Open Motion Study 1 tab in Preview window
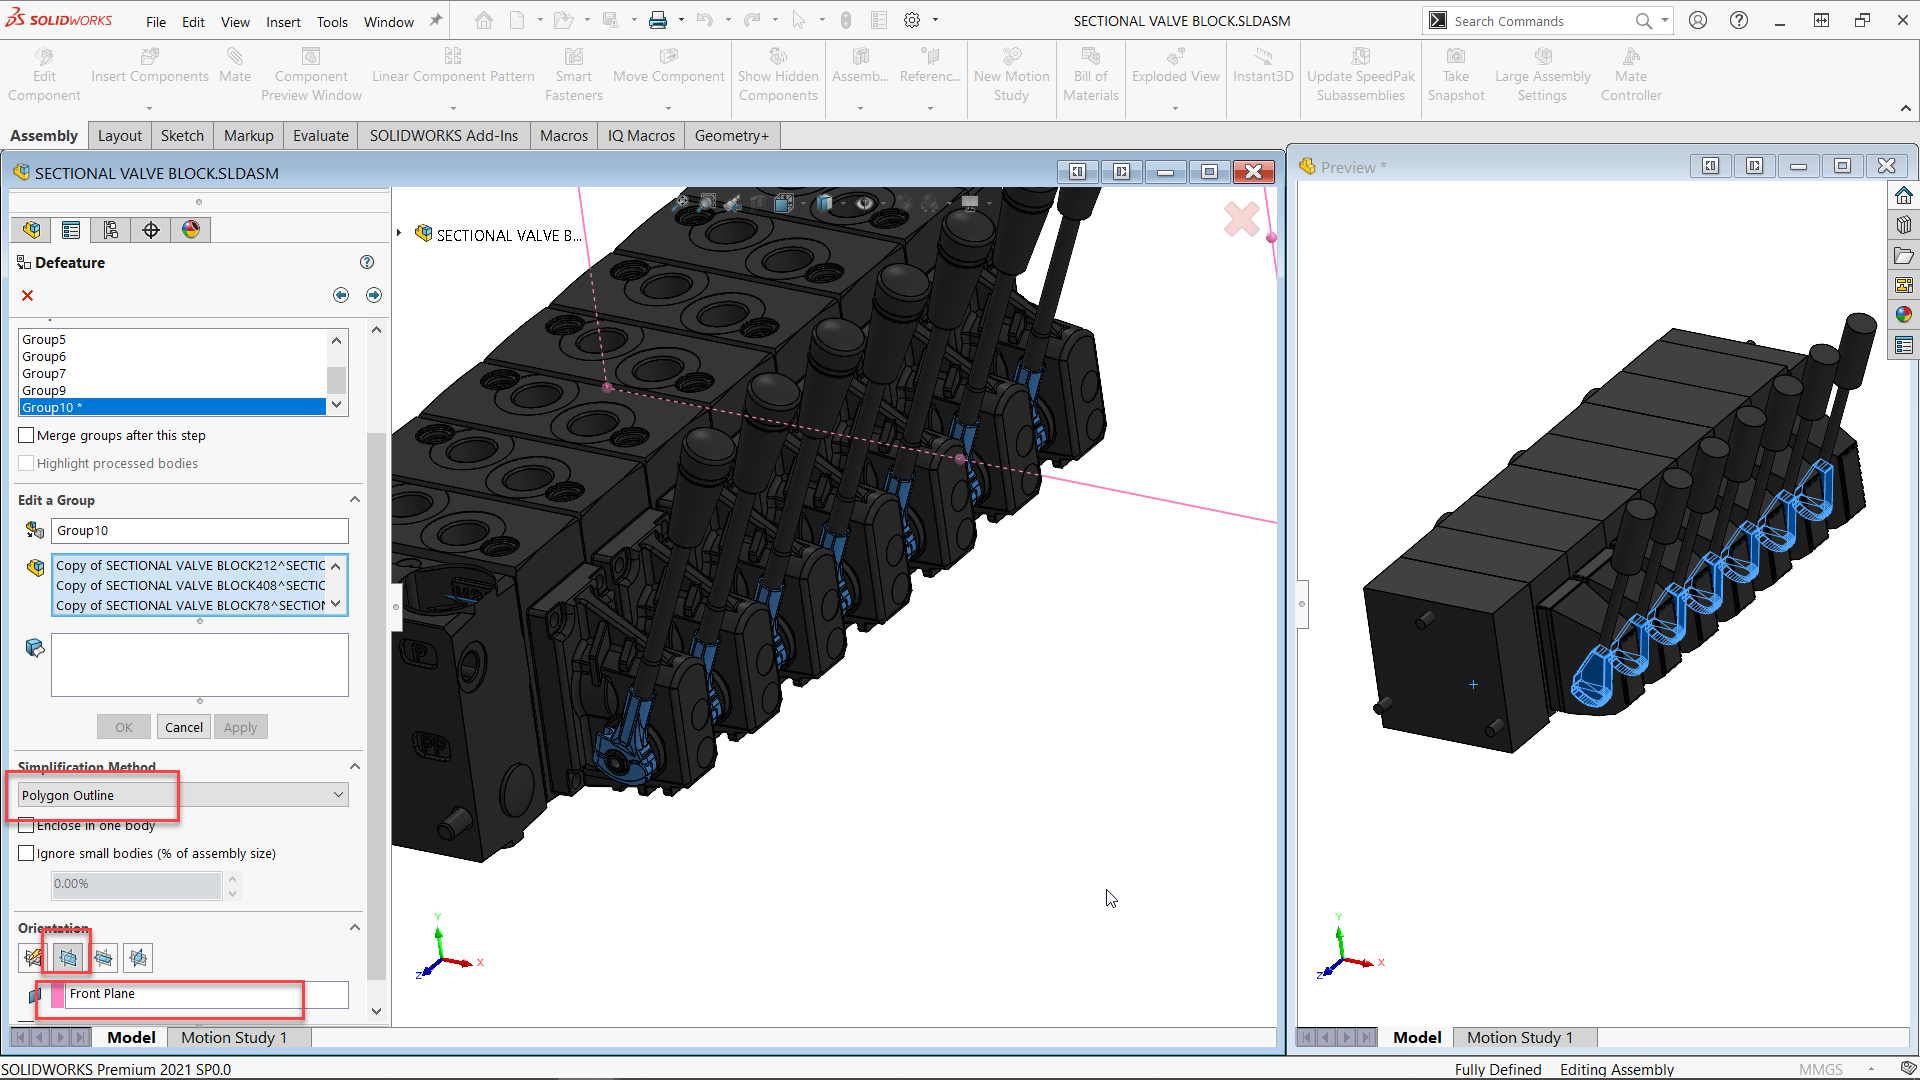1920x1080 pixels. (1520, 1038)
